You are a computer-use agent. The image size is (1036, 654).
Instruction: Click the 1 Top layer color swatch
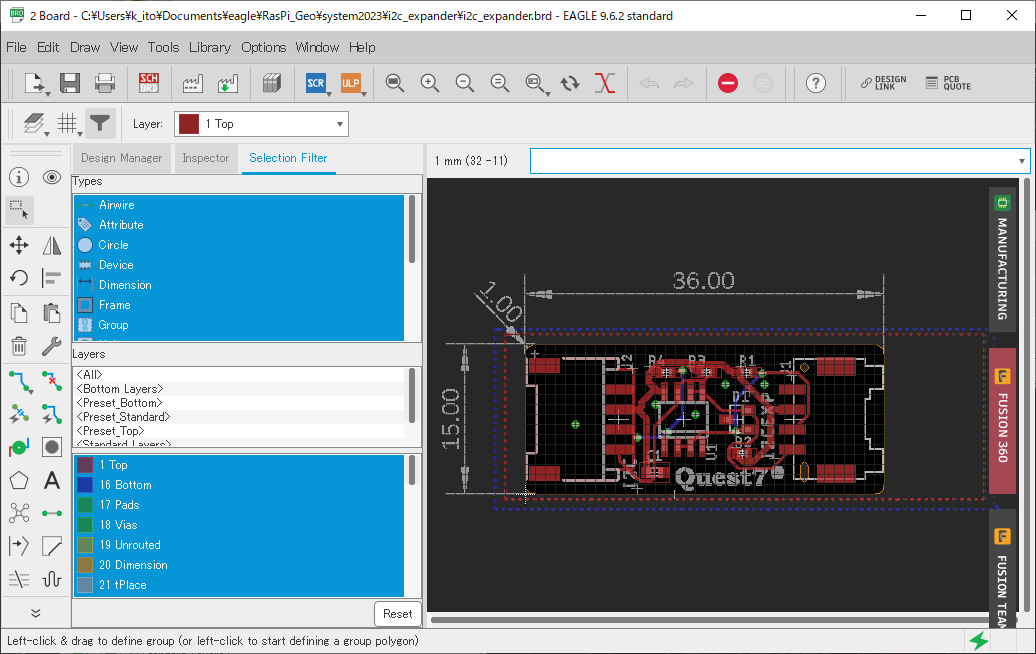(x=85, y=465)
